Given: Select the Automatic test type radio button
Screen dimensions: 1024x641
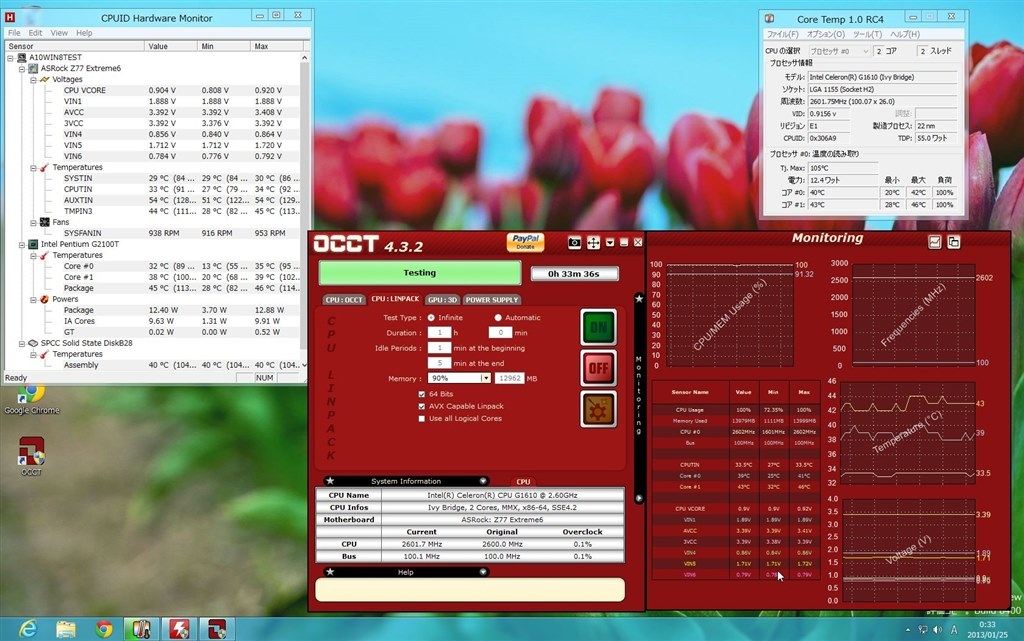Looking at the screenshot, I should click(x=498, y=318).
